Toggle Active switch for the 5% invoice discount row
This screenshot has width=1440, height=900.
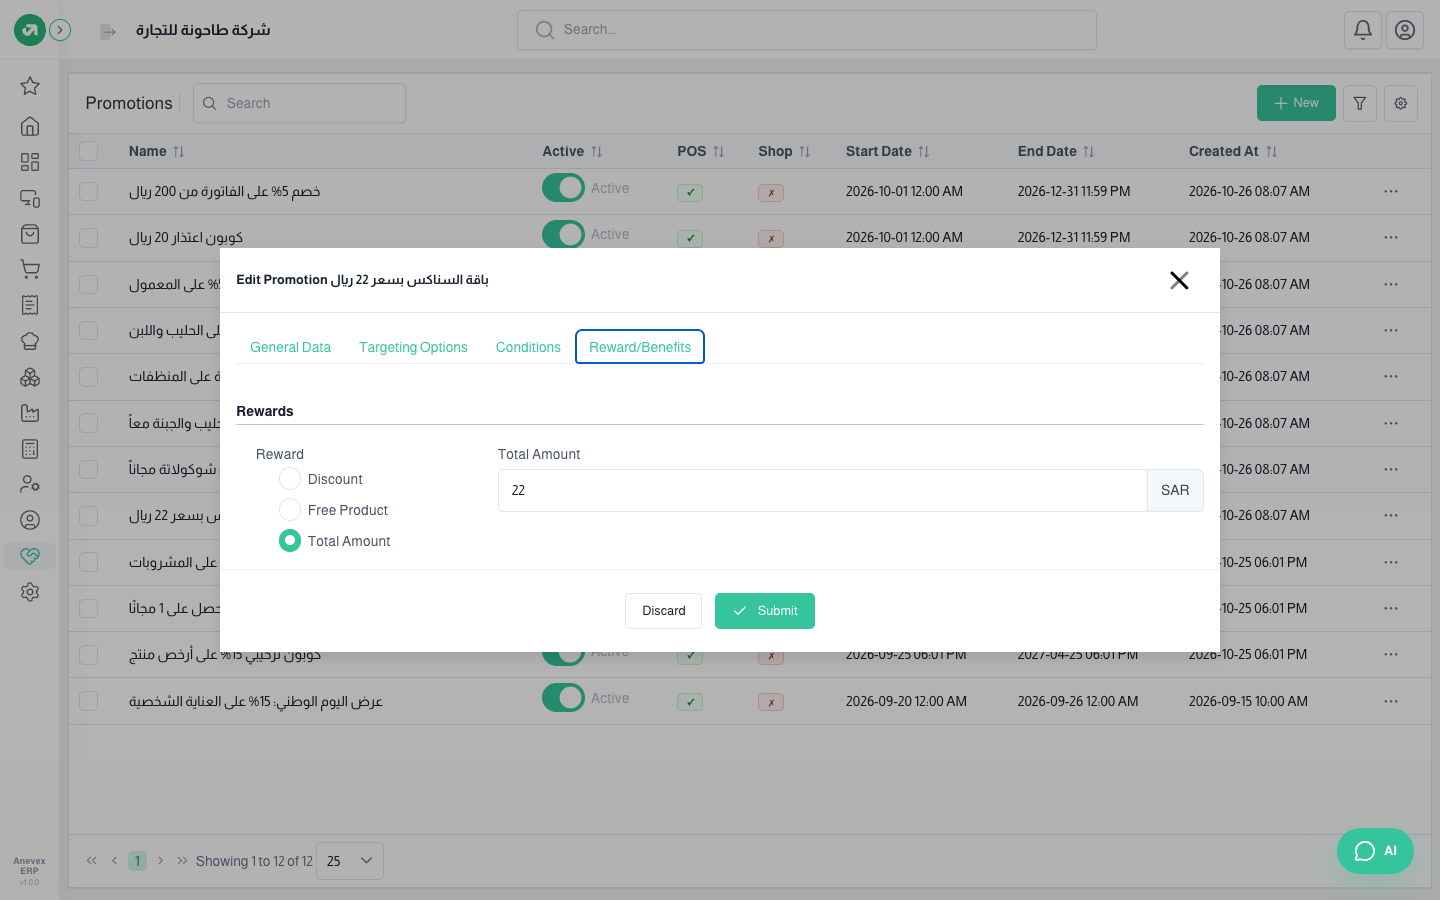563,188
